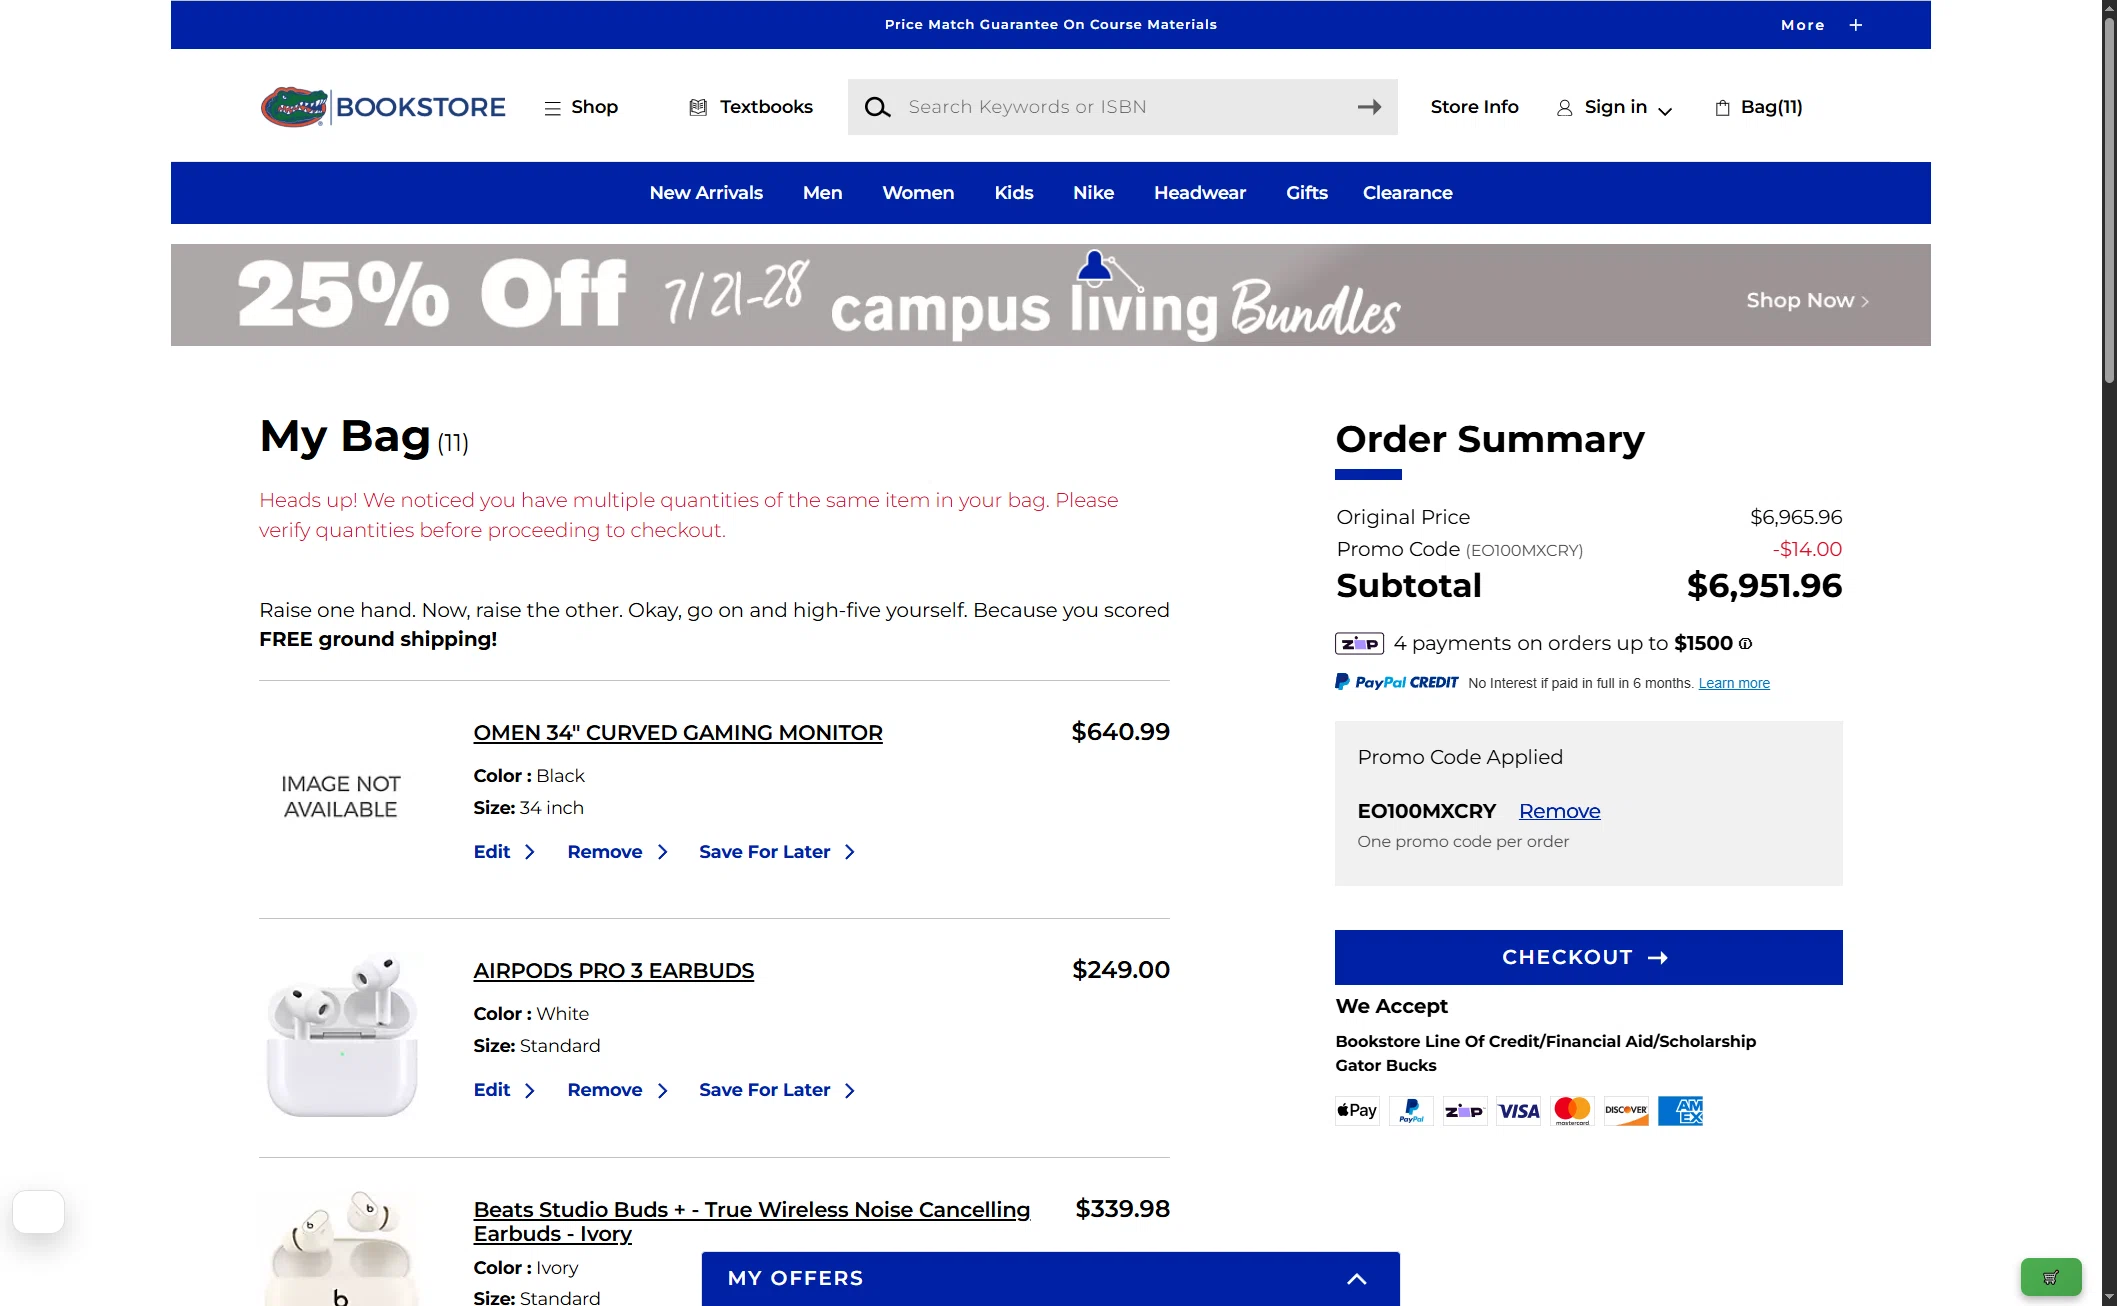This screenshot has height=1306, width=2117.
Task: Open the Clearance category
Action: [x=1407, y=193]
